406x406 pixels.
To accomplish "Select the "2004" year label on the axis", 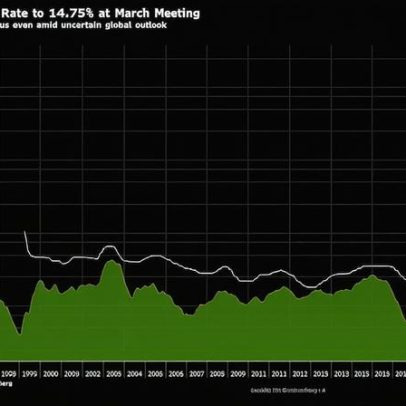I will pos(134,374).
